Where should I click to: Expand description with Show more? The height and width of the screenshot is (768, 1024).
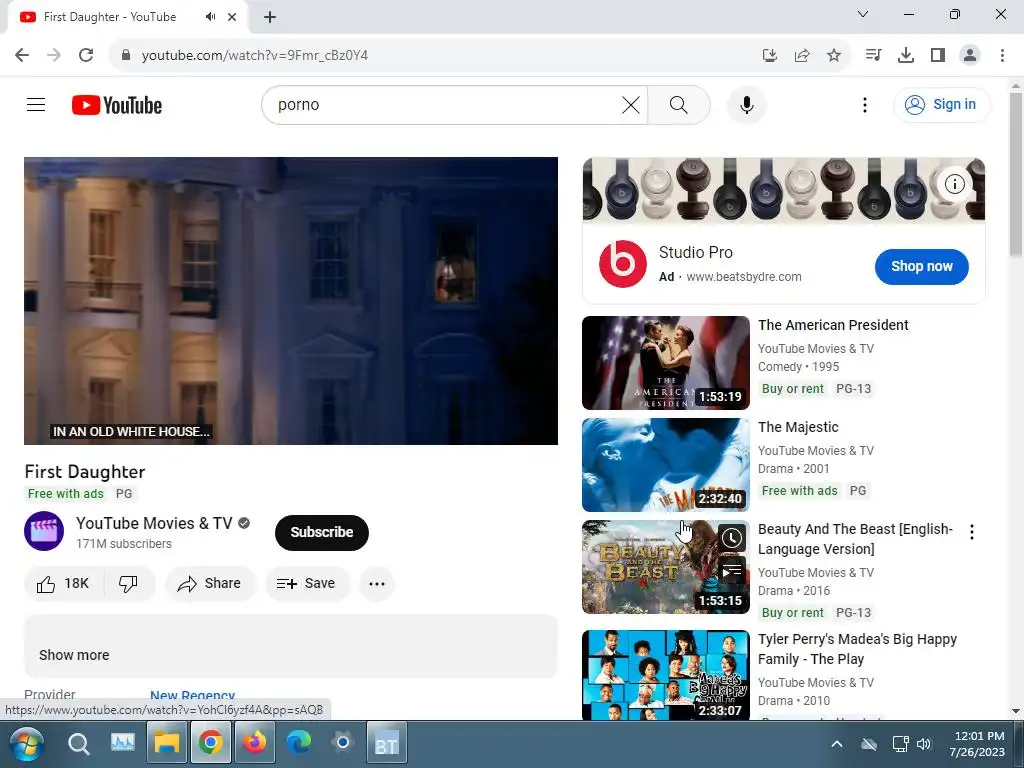click(x=74, y=655)
